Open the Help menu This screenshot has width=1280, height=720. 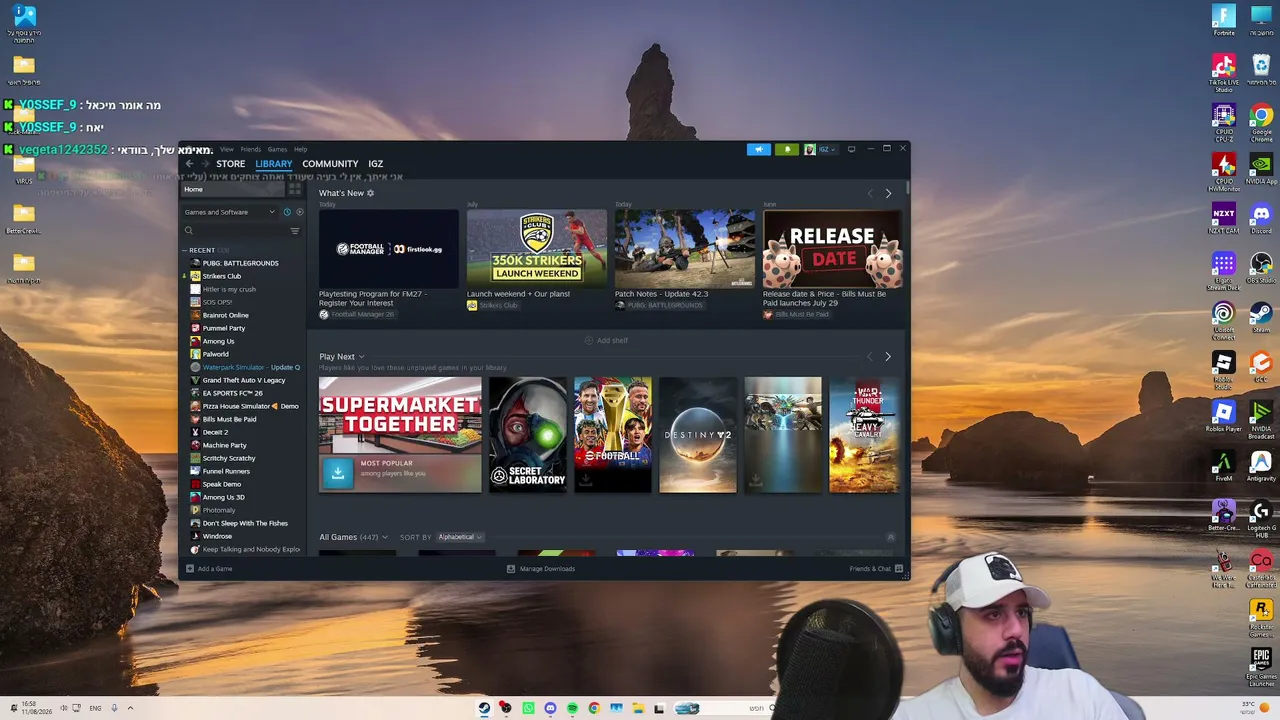[300, 149]
